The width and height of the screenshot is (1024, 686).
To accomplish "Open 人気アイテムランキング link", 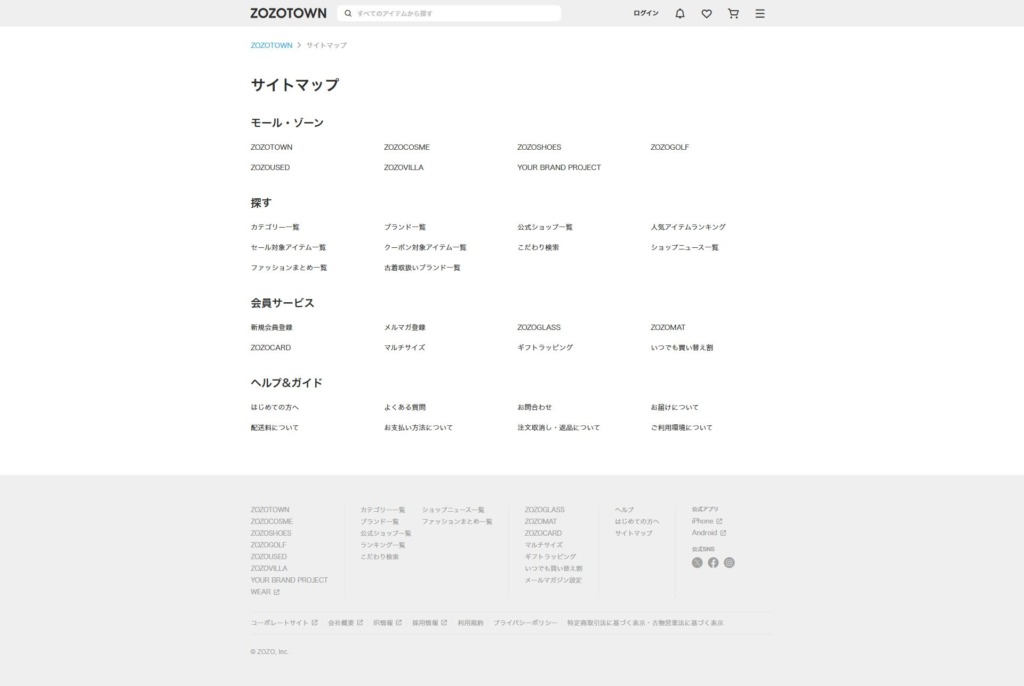I will (x=688, y=227).
